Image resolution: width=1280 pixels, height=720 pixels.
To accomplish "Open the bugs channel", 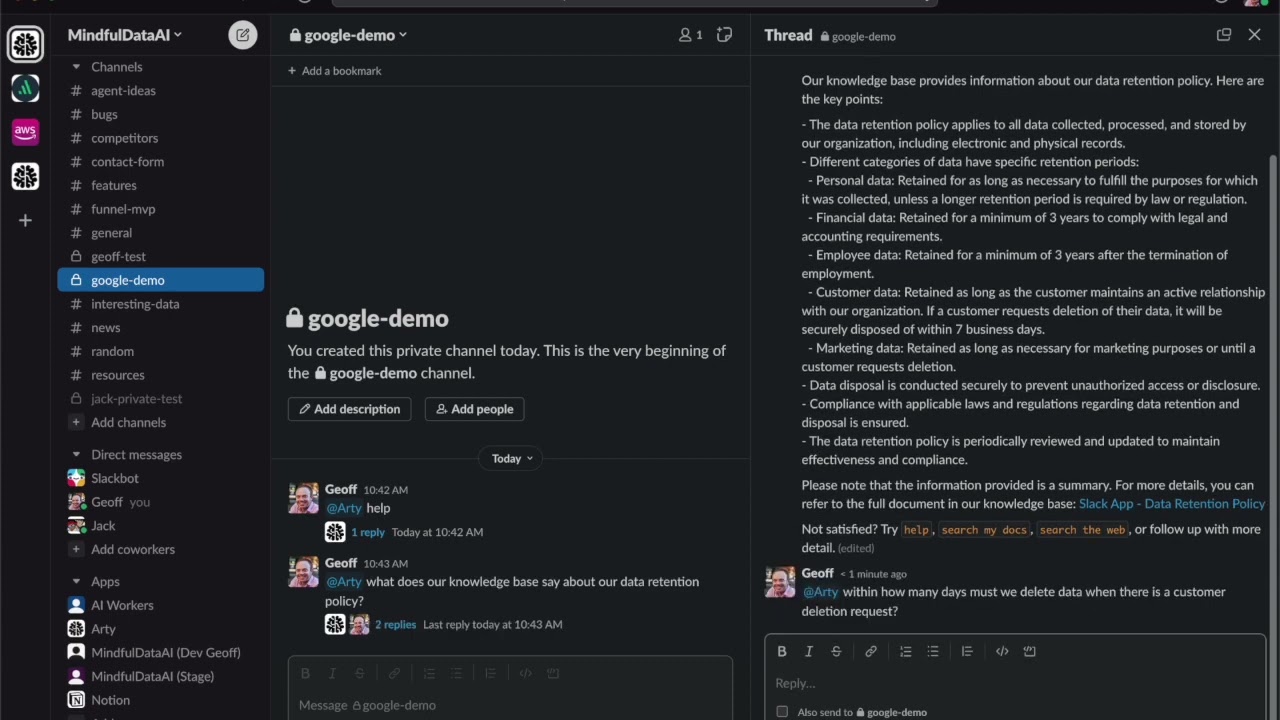I will click(x=161, y=114).
